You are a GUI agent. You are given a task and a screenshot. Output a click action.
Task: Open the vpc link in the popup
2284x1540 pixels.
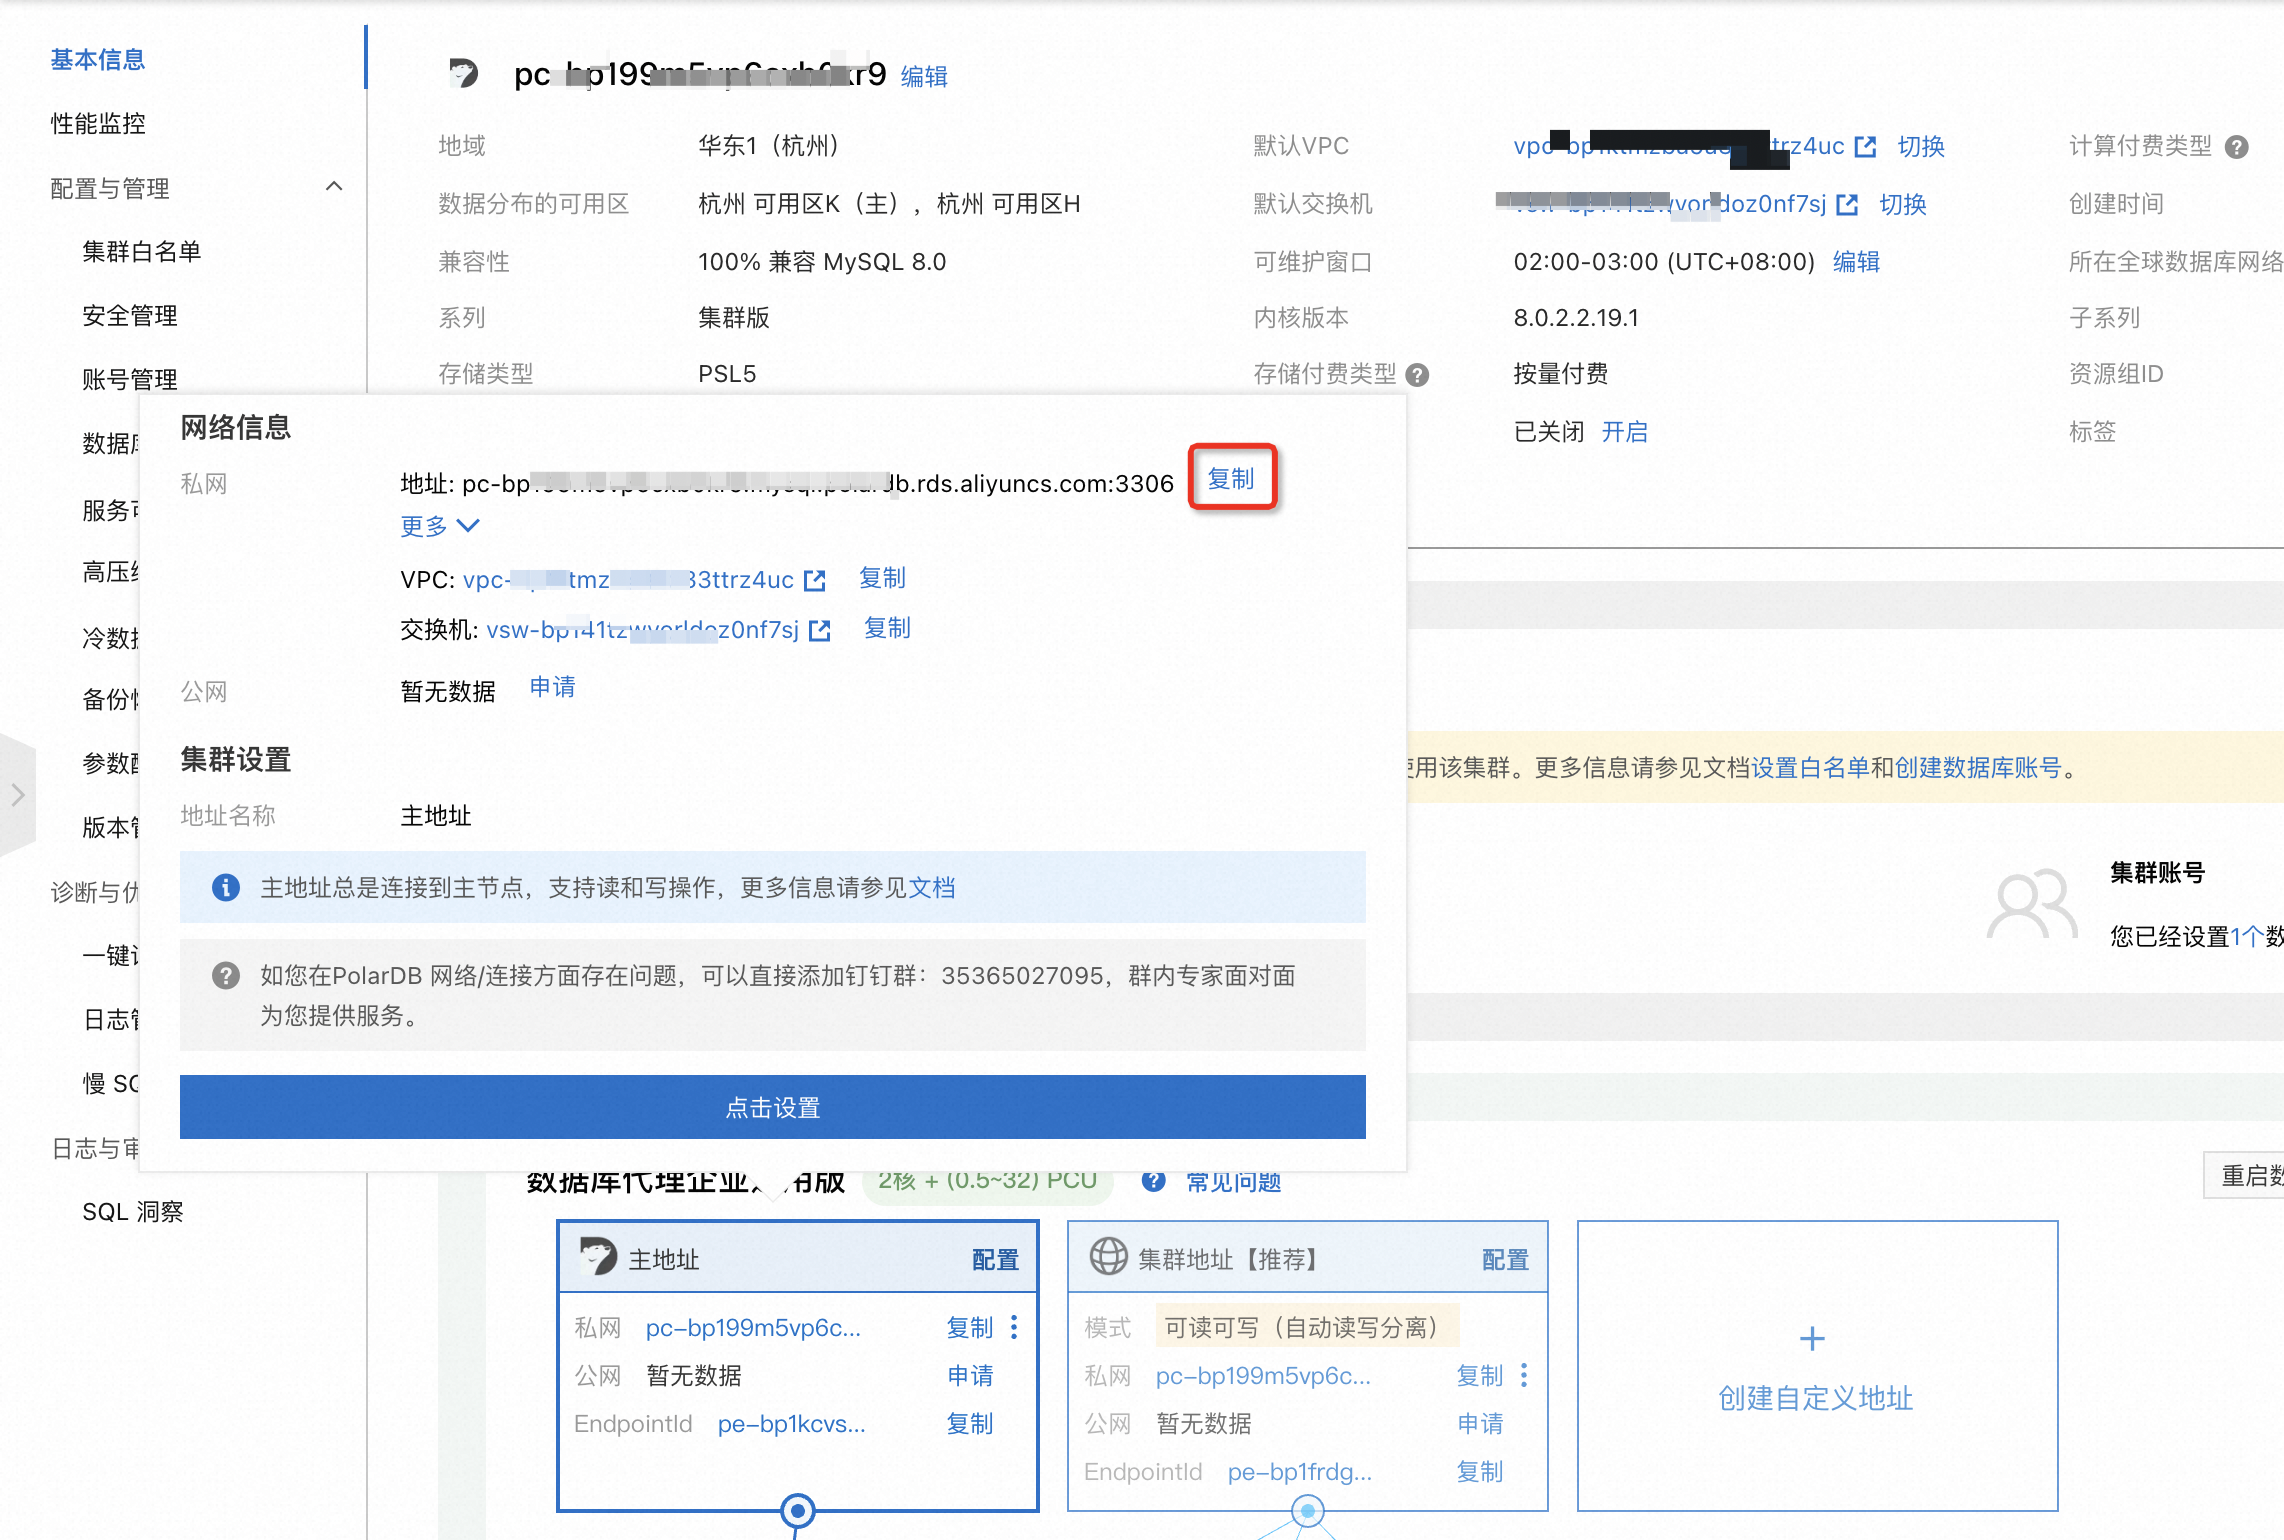[x=628, y=580]
